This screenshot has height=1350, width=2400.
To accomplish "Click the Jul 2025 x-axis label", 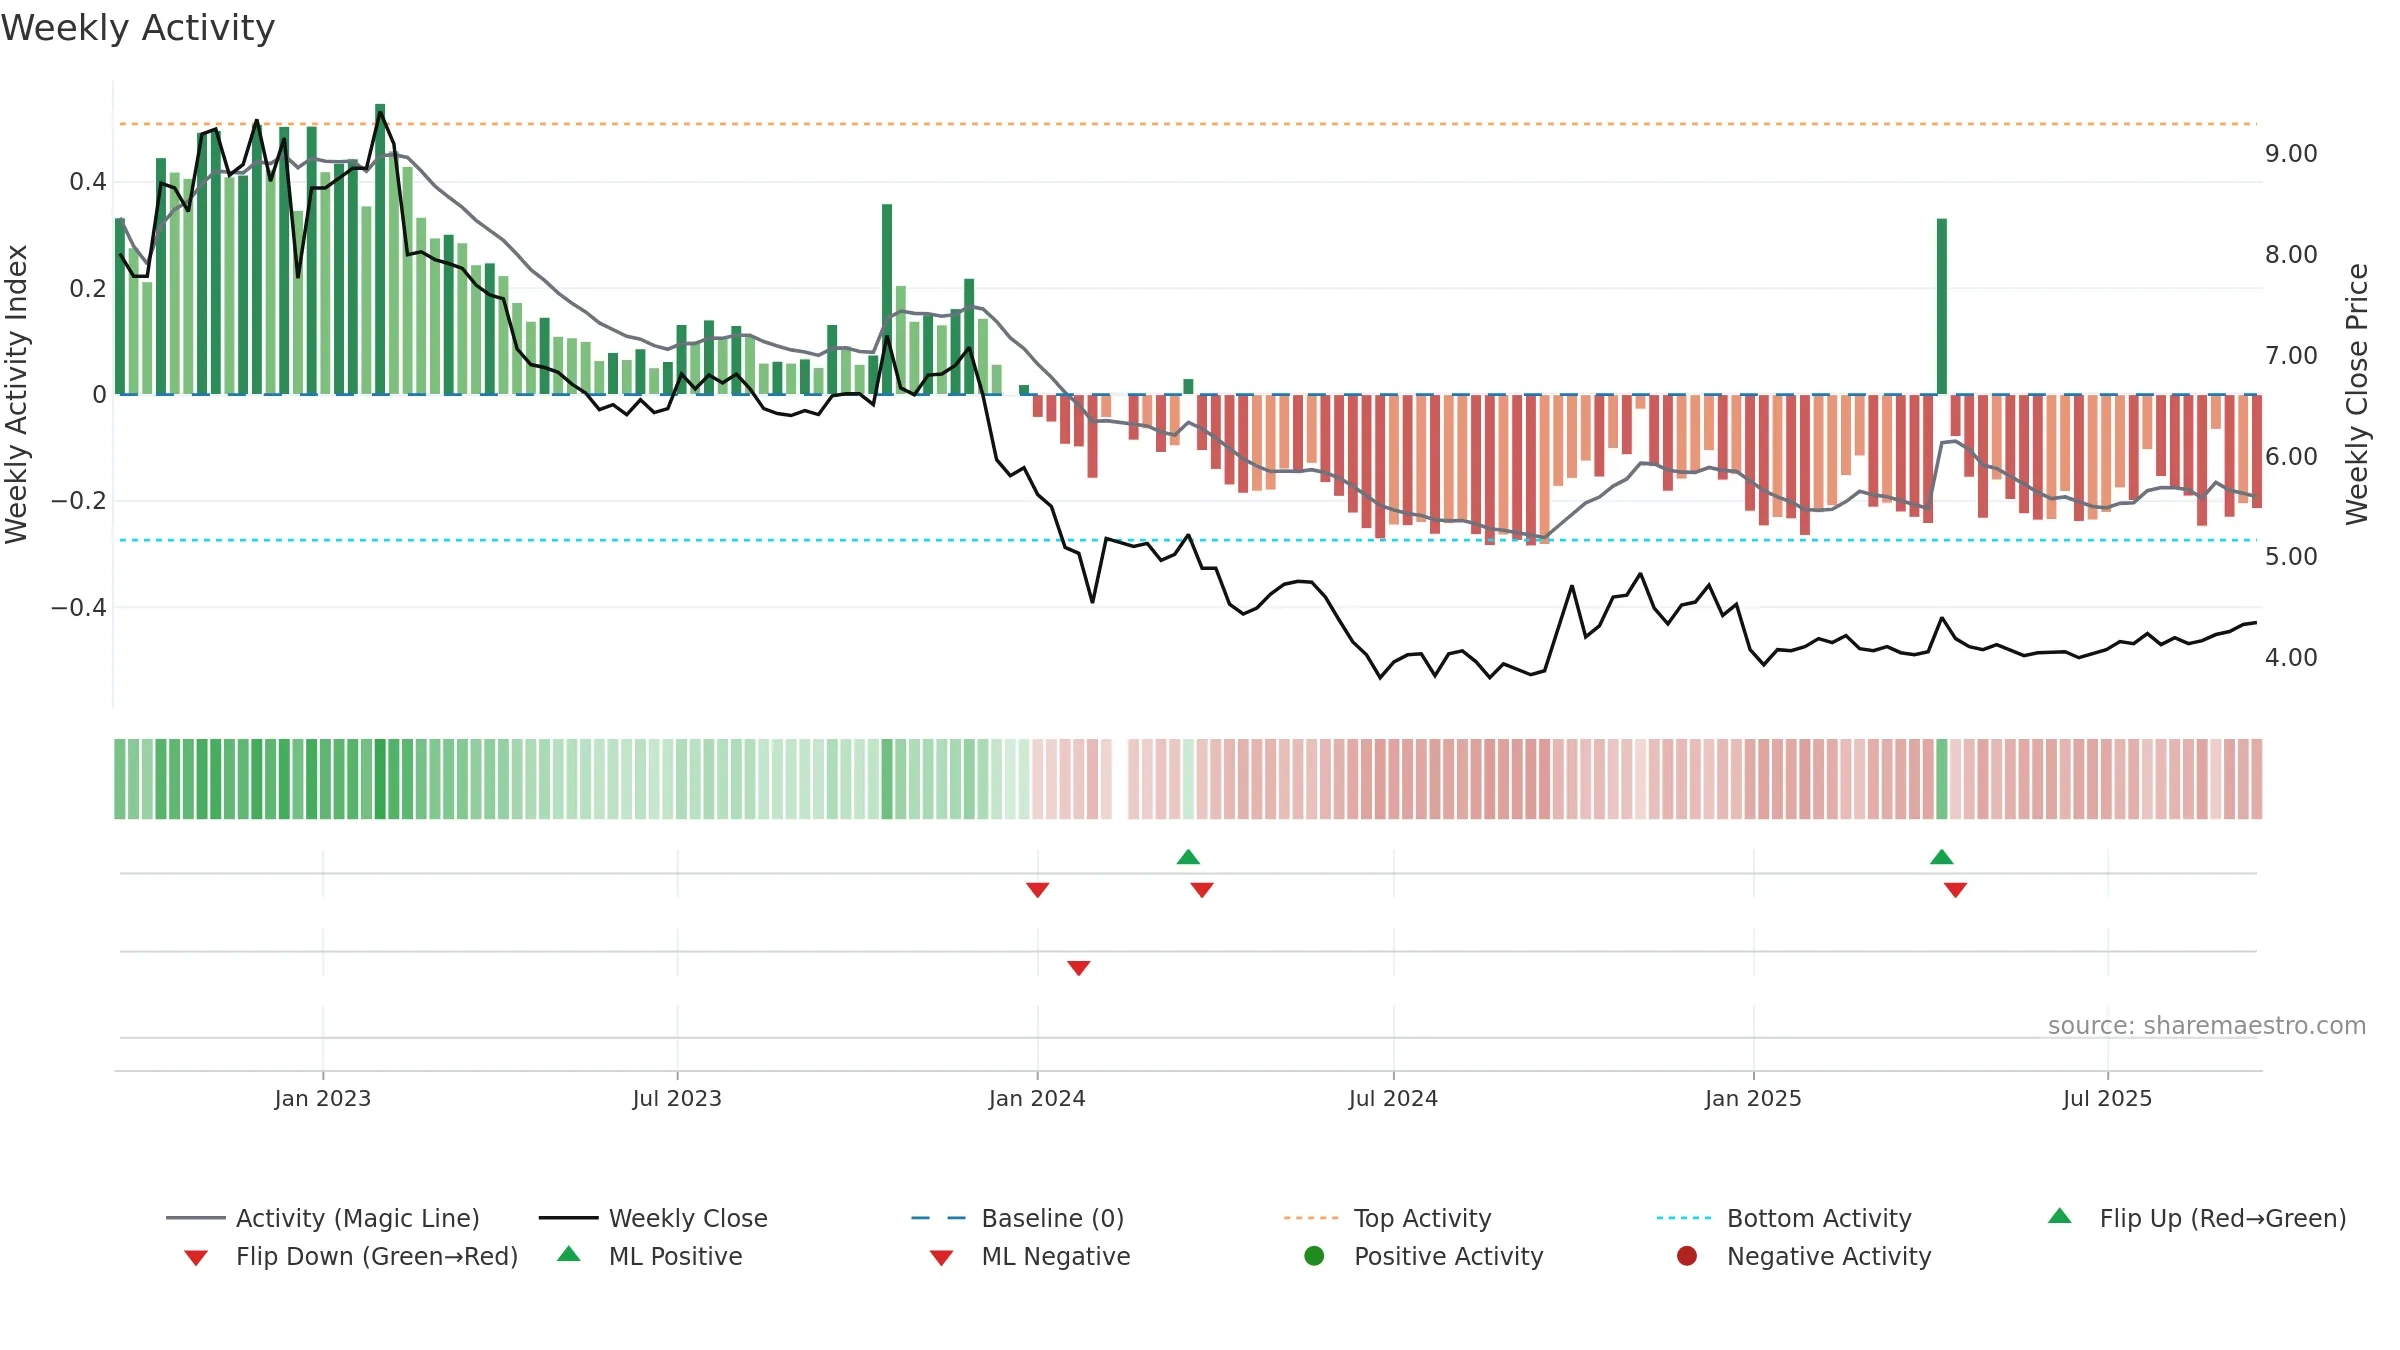I will click(2107, 1099).
